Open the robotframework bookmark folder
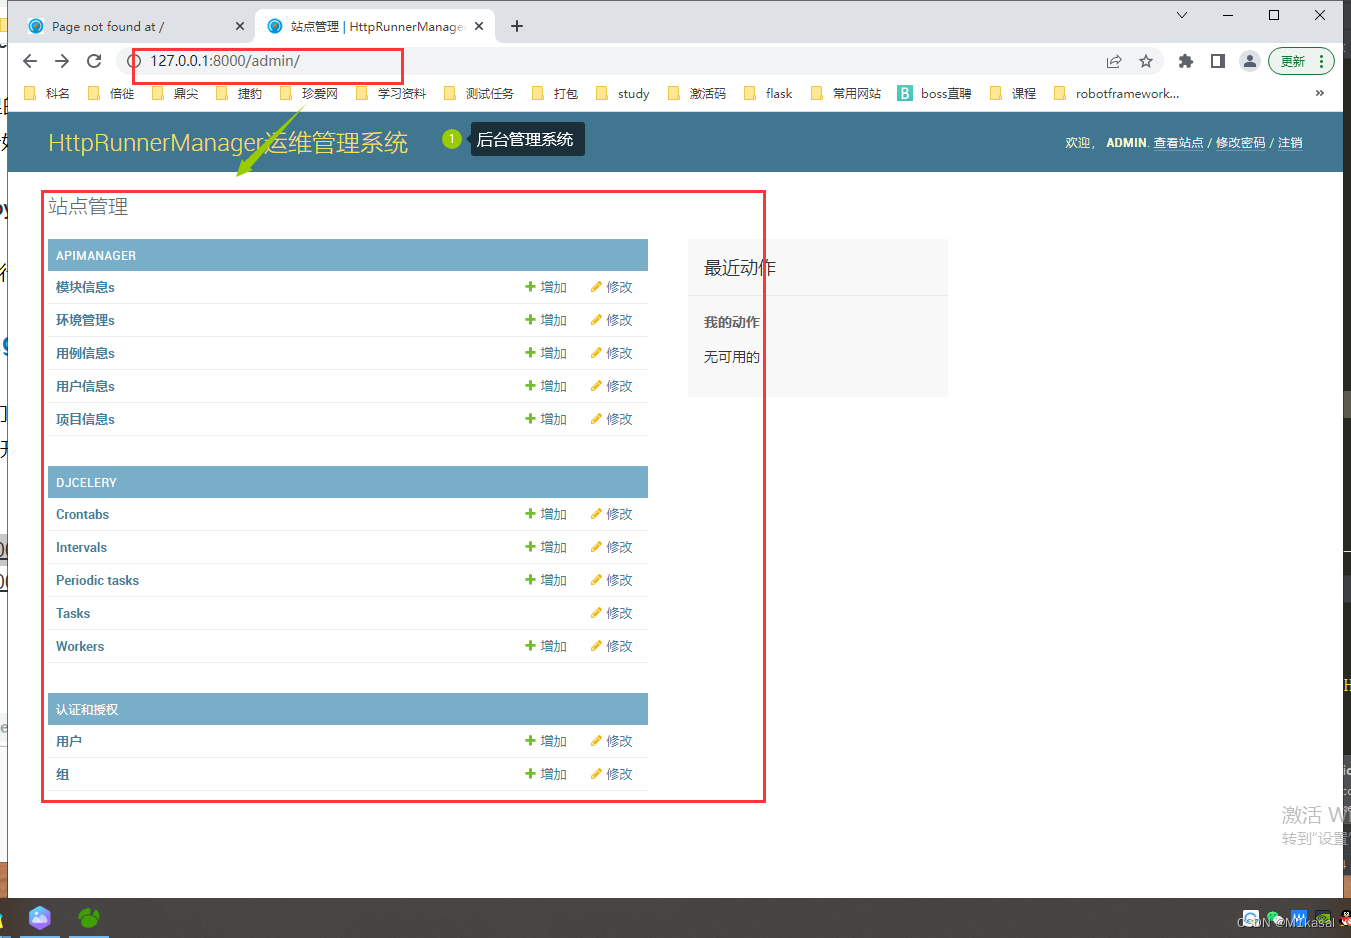The height and width of the screenshot is (938, 1351). point(1116,93)
